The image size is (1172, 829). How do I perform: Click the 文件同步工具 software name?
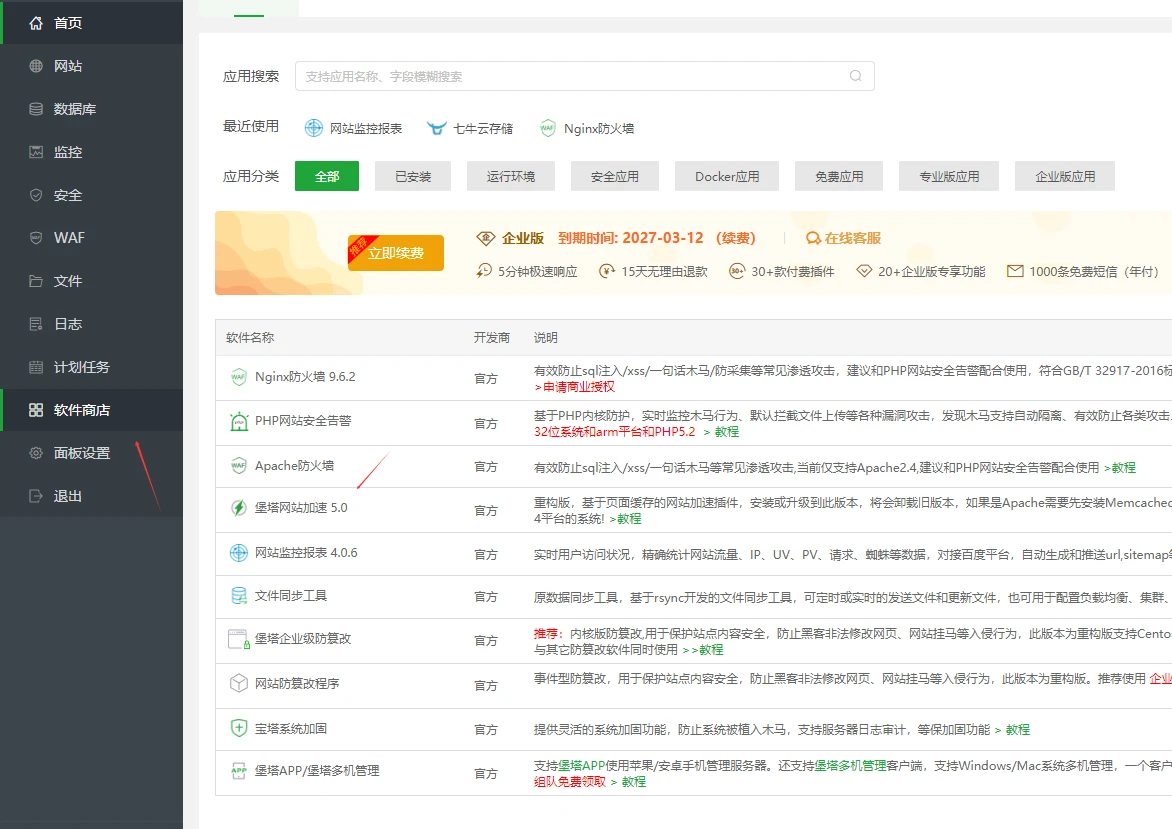tap(291, 596)
